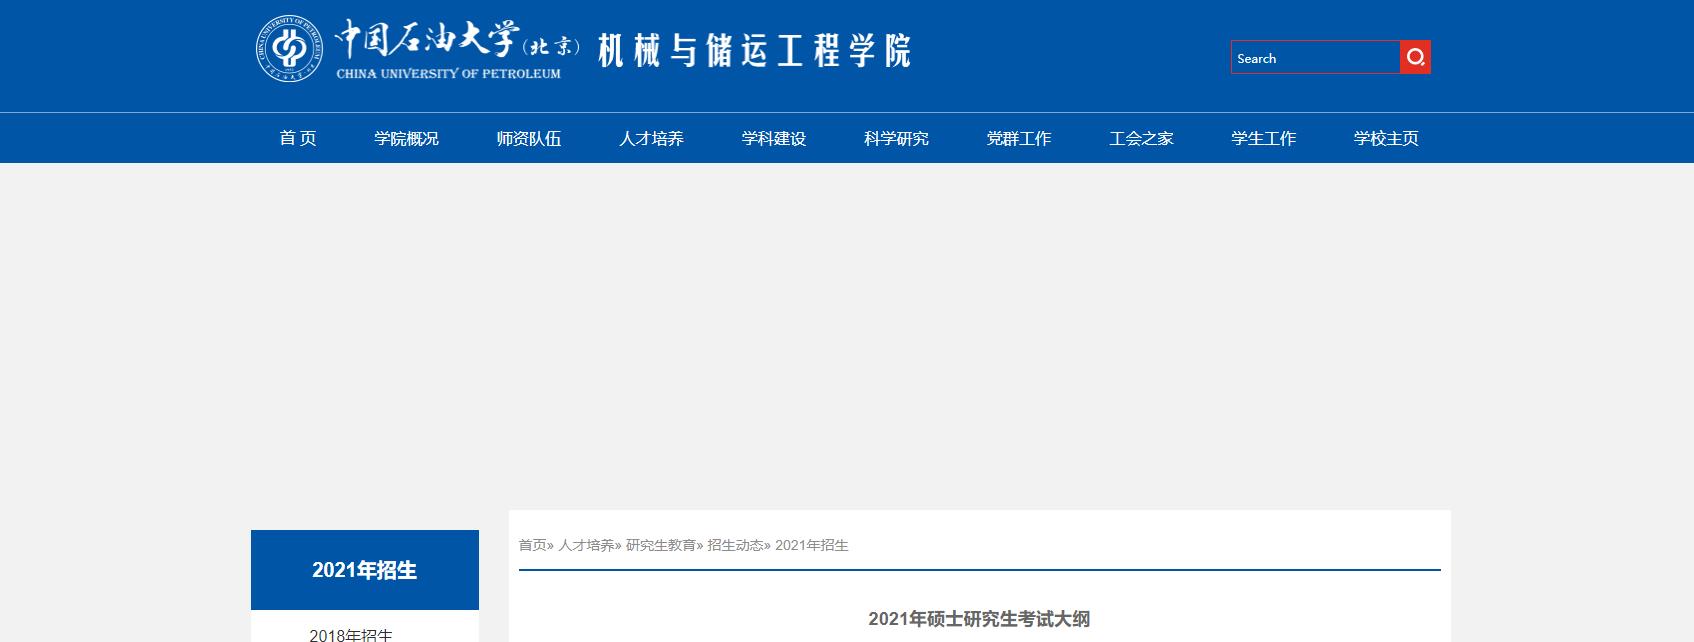The image size is (1694, 642).
Task: Click the 机械与储运工程学院 header title
Action: pyautogui.click(x=754, y=50)
